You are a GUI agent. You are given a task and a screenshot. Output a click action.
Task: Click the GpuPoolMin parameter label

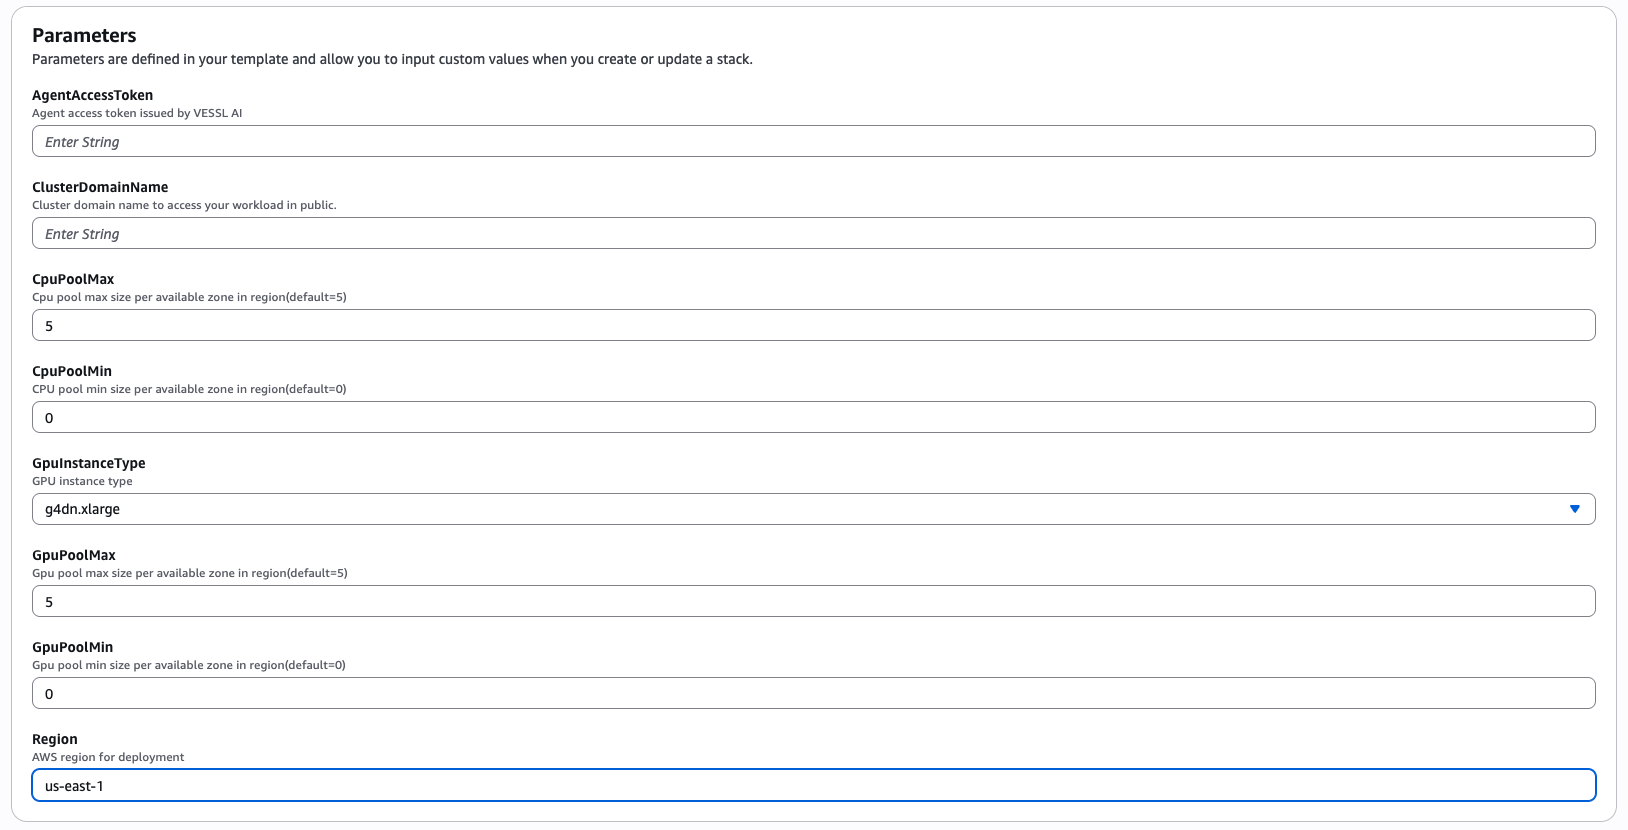coord(74,647)
